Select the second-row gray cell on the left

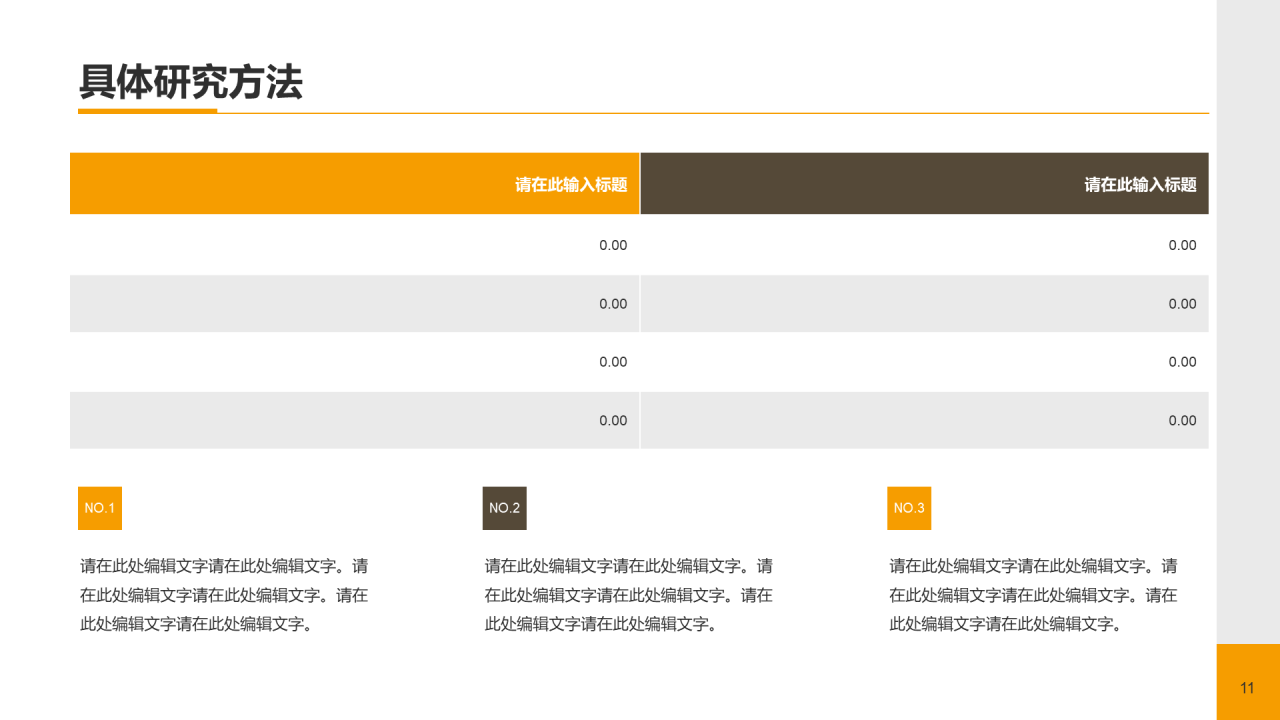[355, 303]
